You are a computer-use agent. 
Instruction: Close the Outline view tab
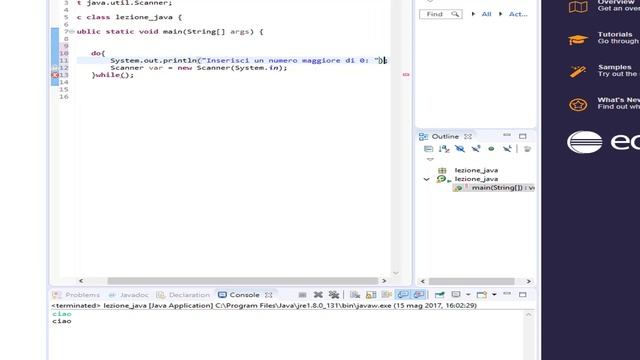pyautogui.click(x=468, y=136)
